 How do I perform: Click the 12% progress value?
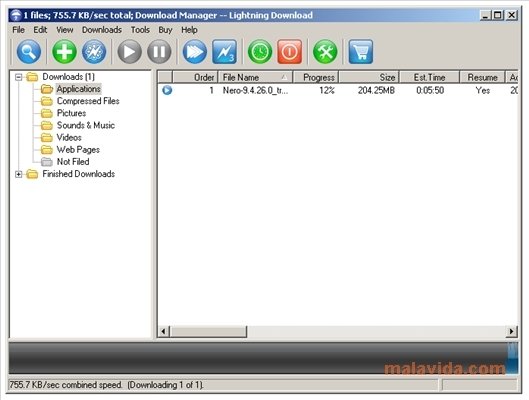[327, 90]
